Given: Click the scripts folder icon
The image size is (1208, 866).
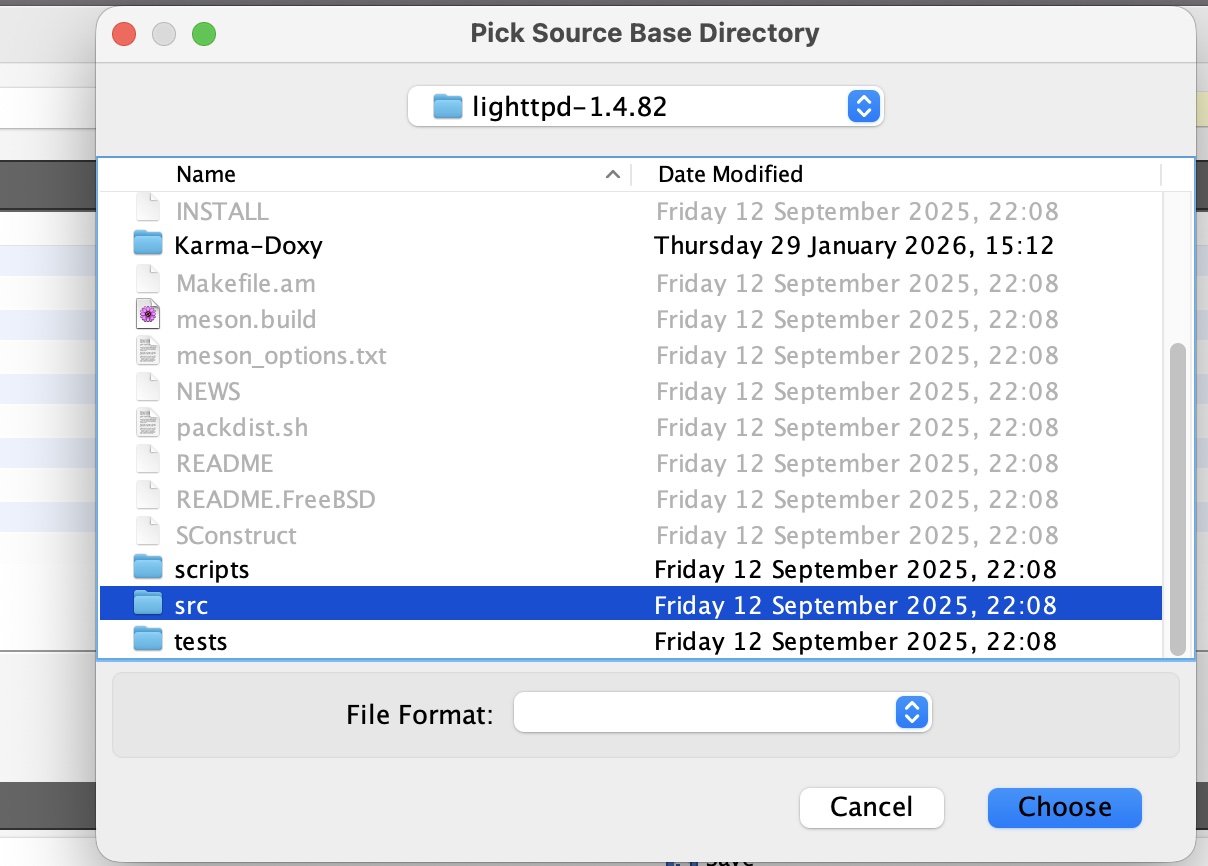Looking at the screenshot, I should pyautogui.click(x=148, y=568).
